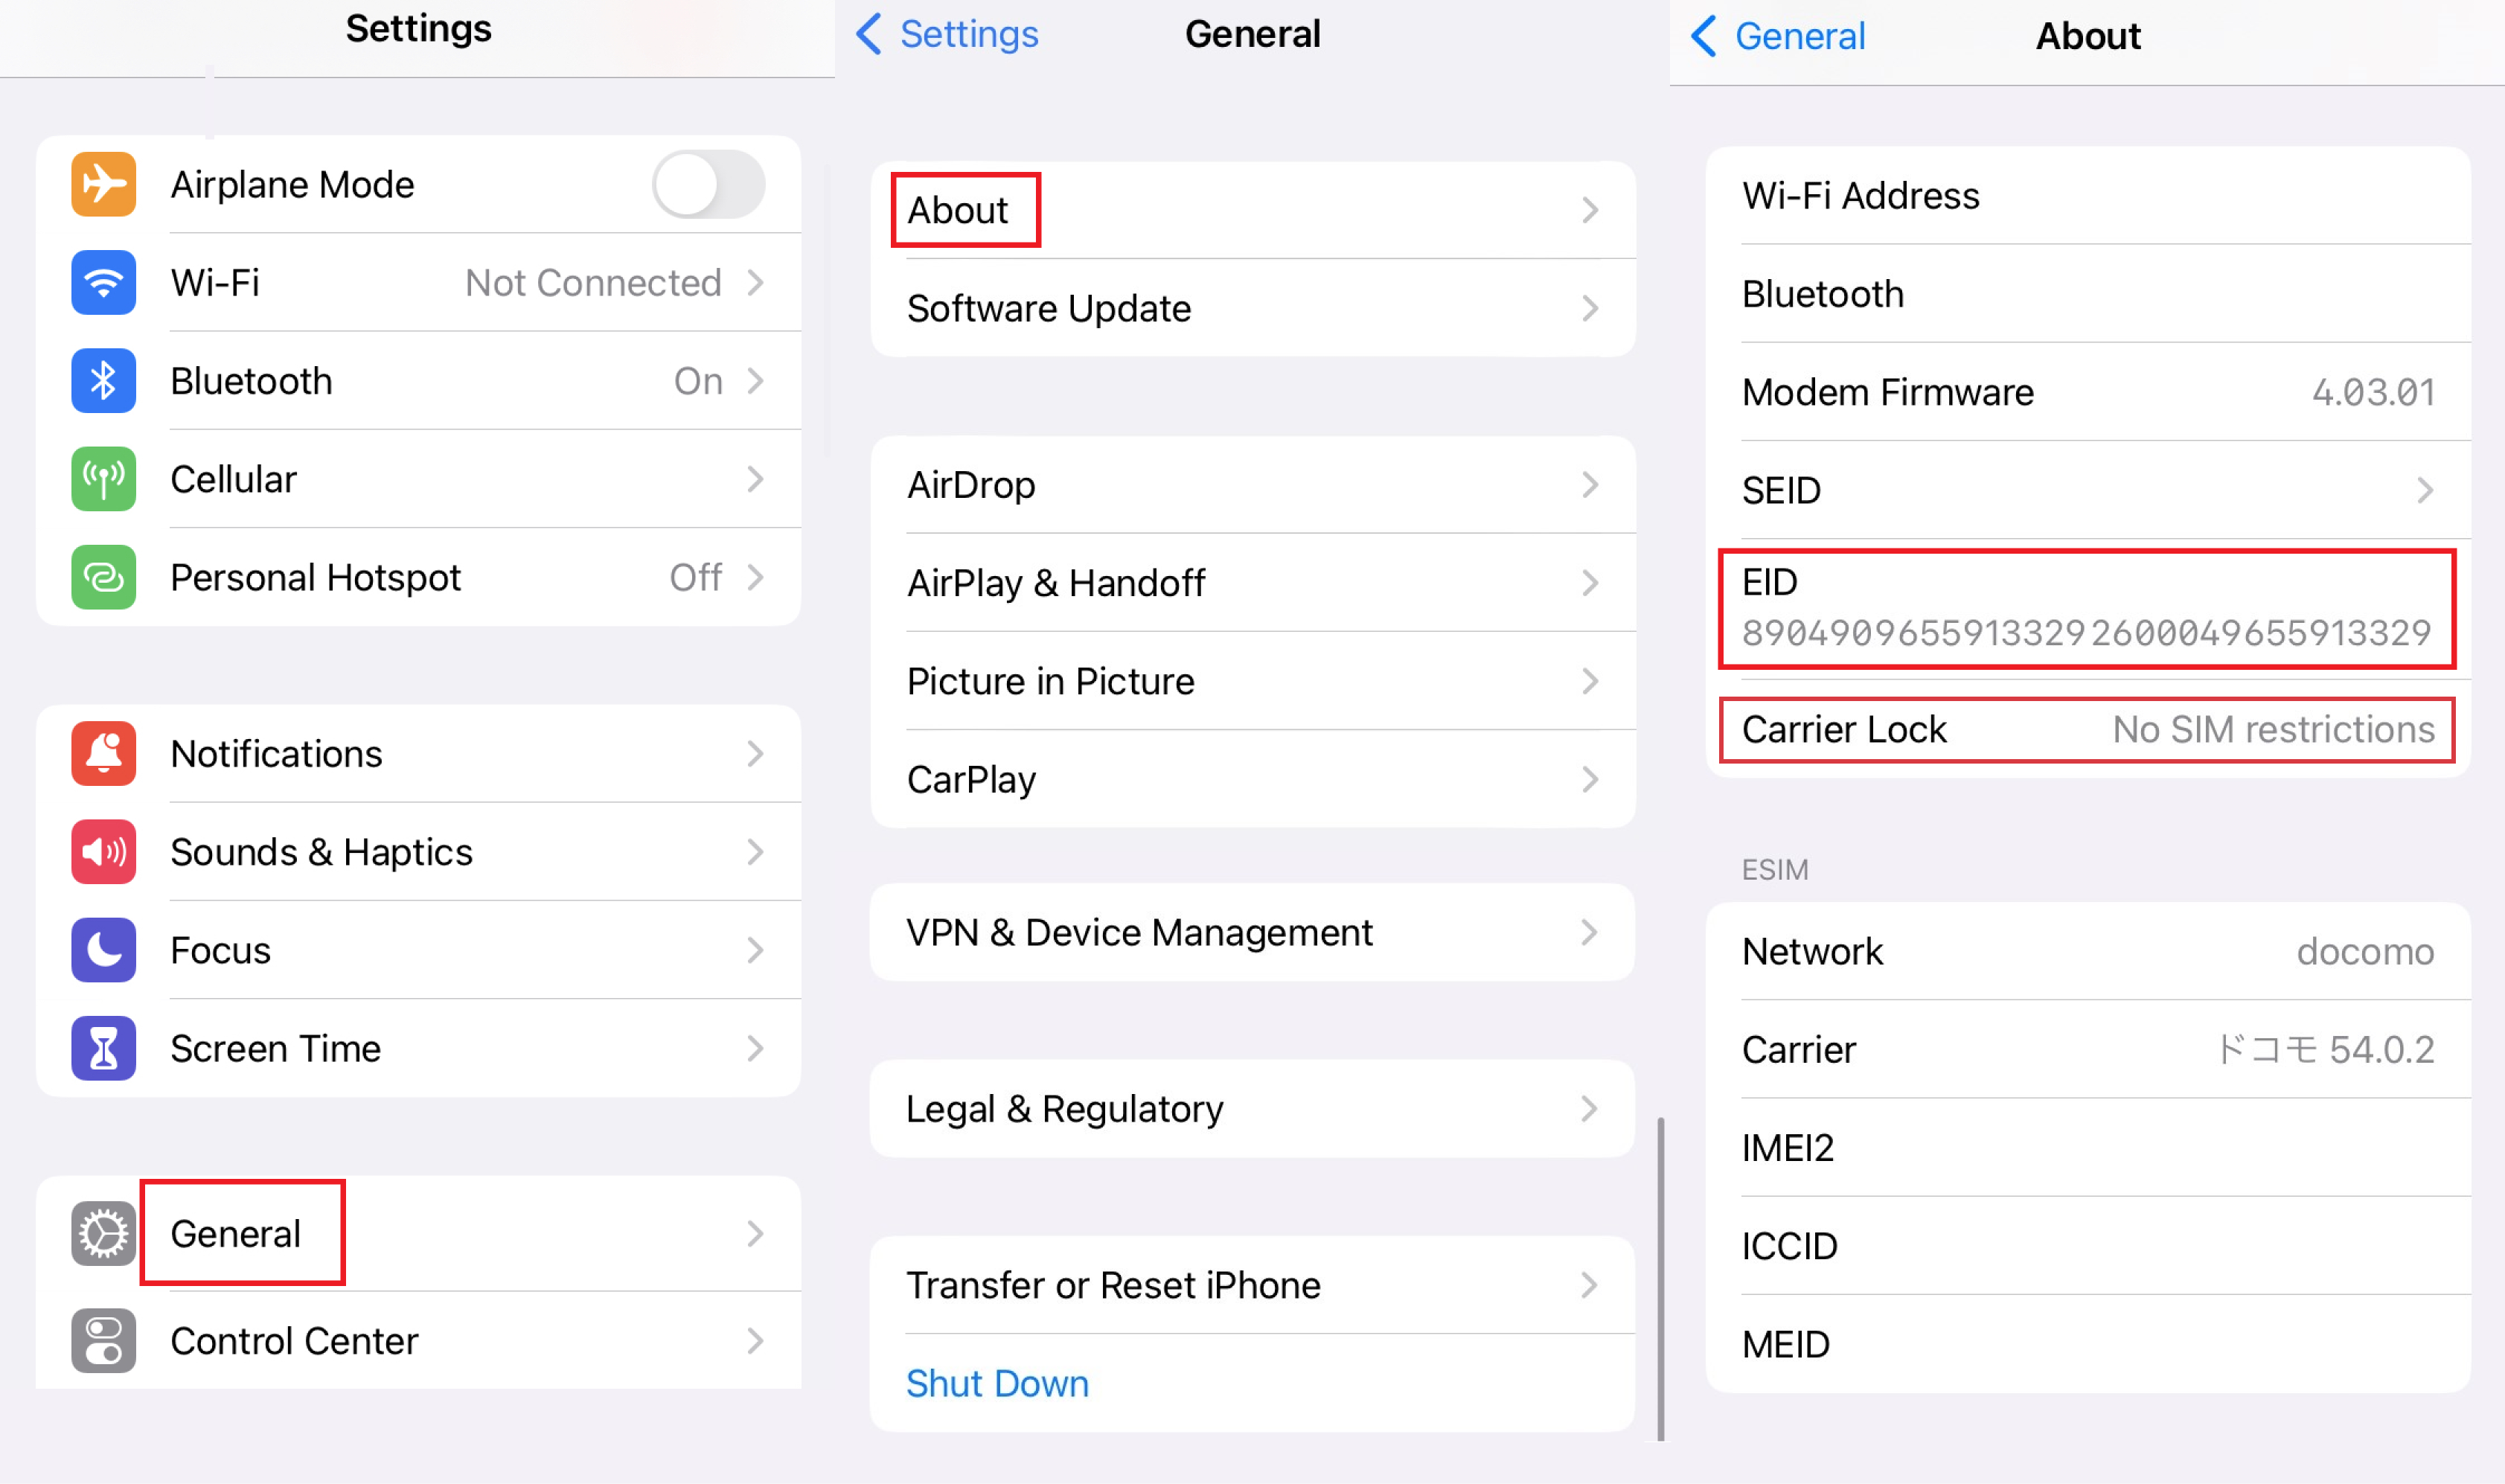The width and height of the screenshot is (2505, 1484).
Task: Tap the blue Shut Down link
Action: tap(997, 1383)
